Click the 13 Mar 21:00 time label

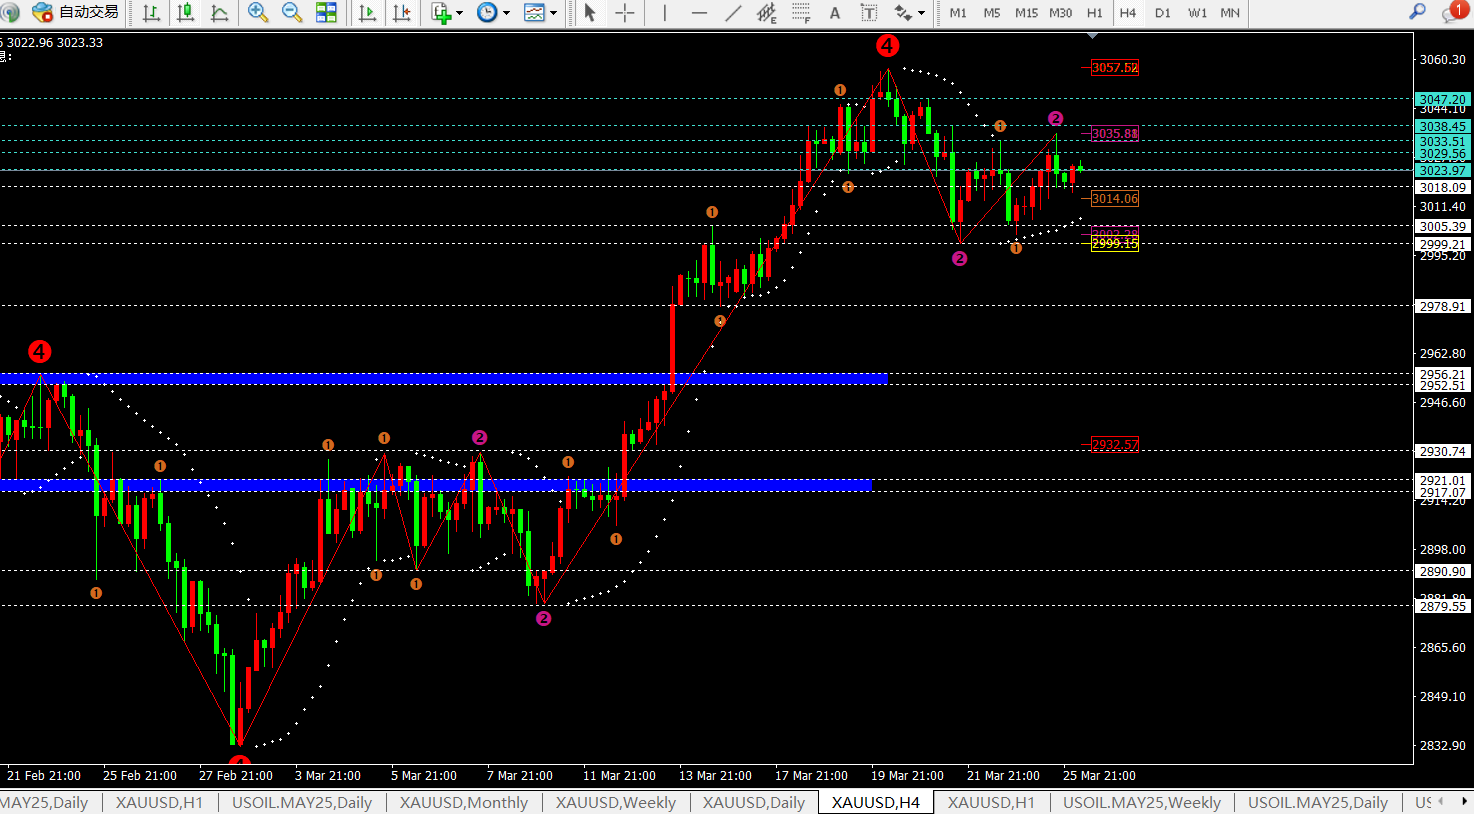tap(715, 775)
